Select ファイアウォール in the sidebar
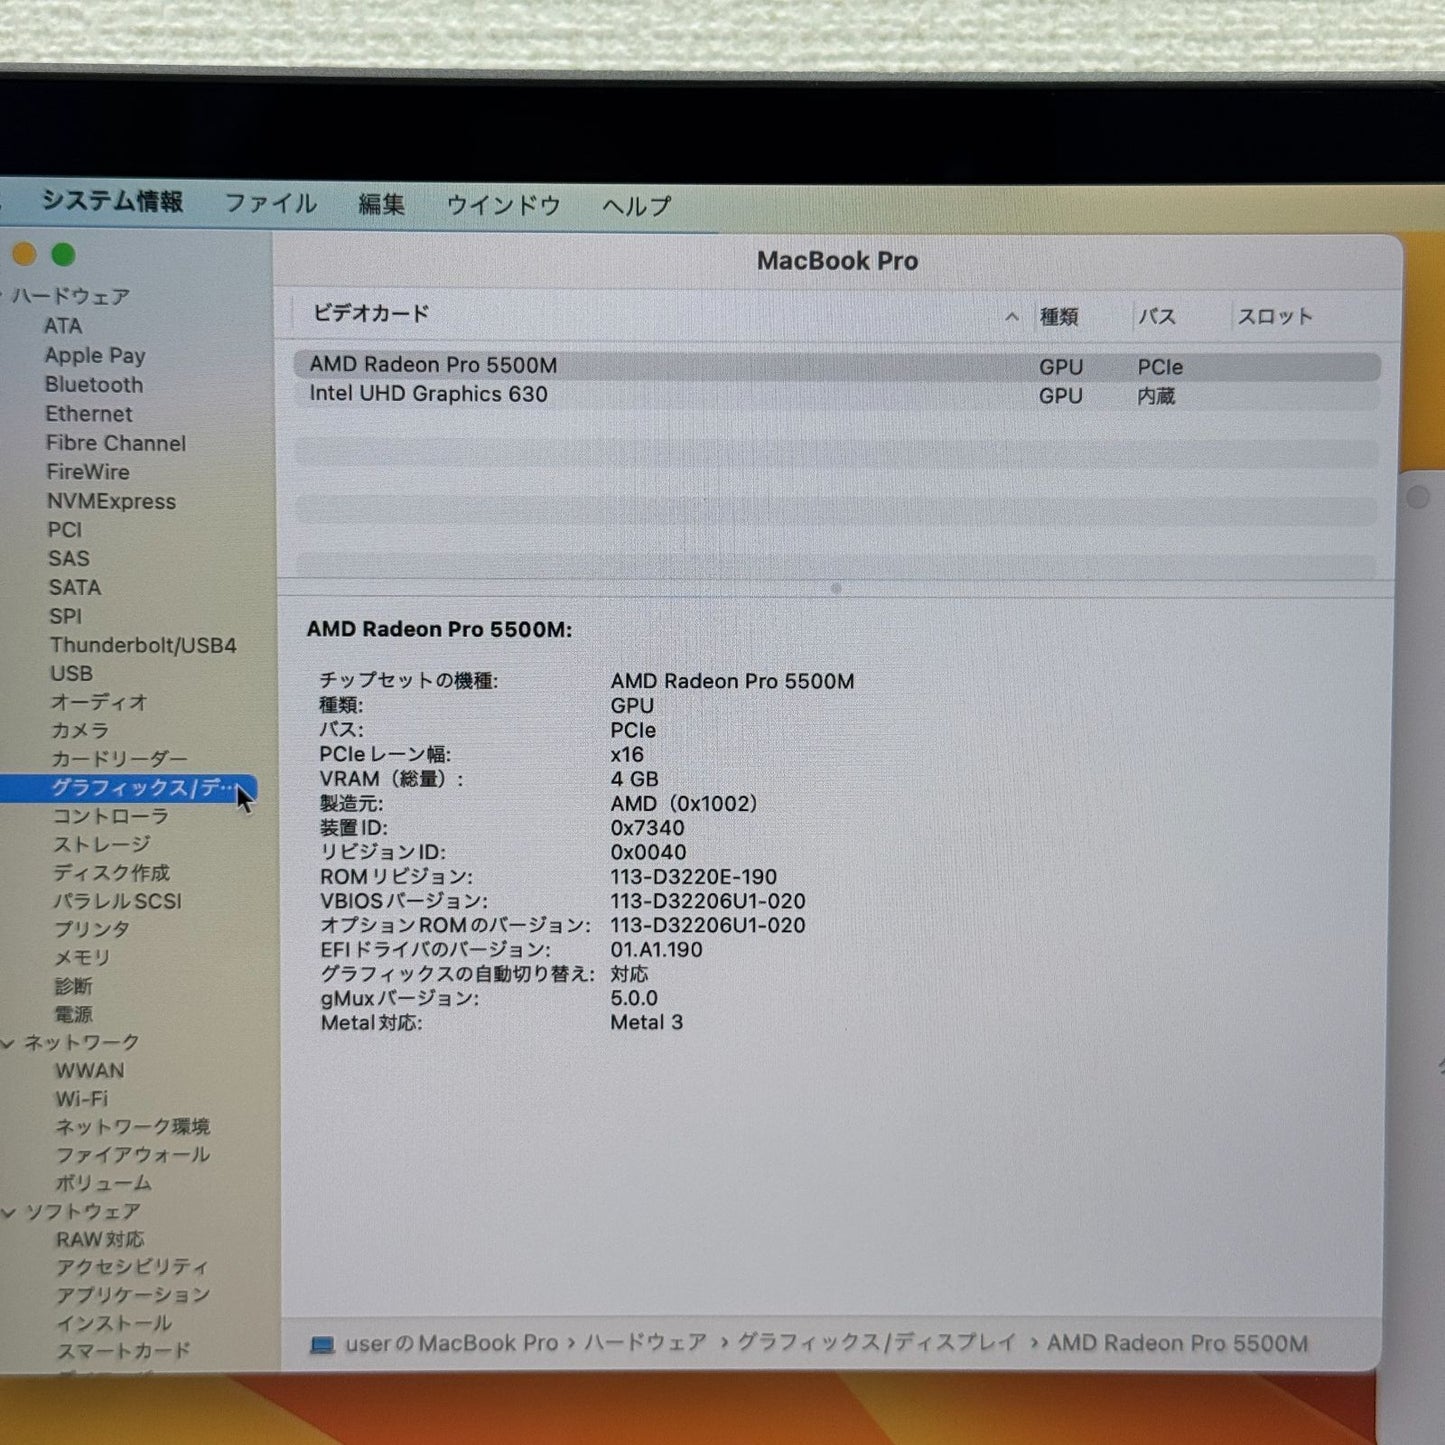The height and width of the screenshot is (1445, 1445). [132, 1155]
